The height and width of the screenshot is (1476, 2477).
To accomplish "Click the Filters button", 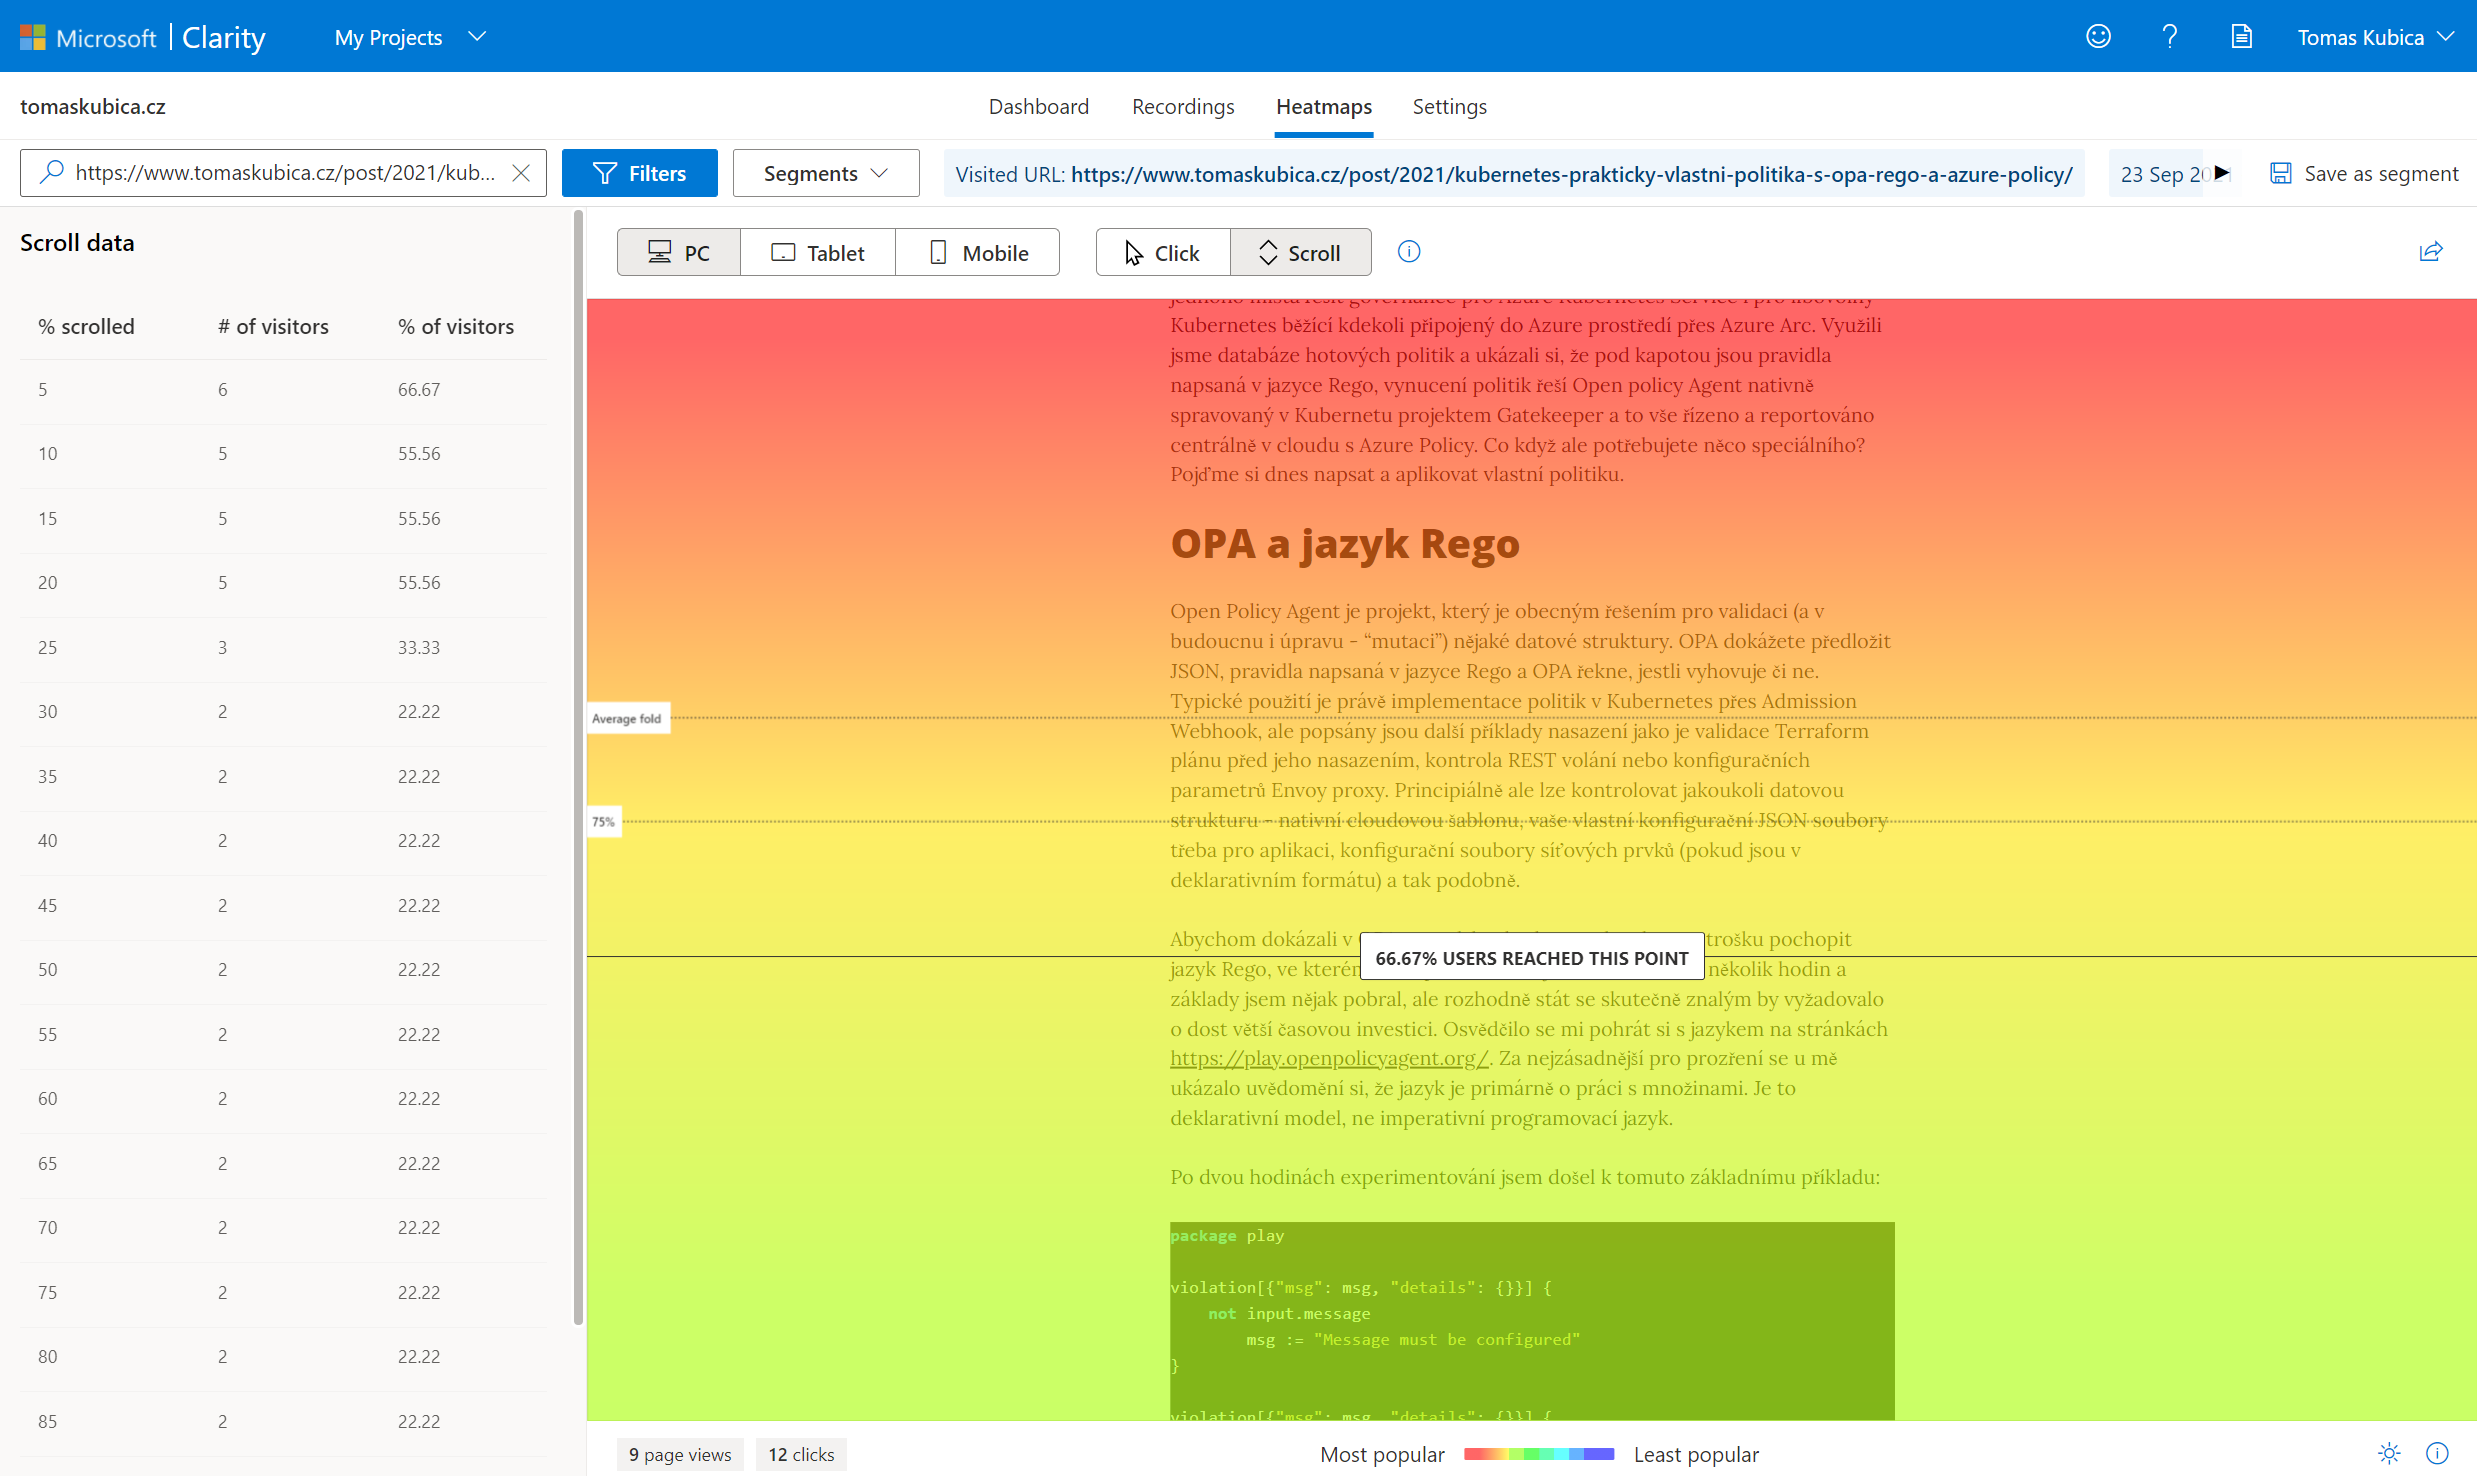I will [x=639, y=173].
